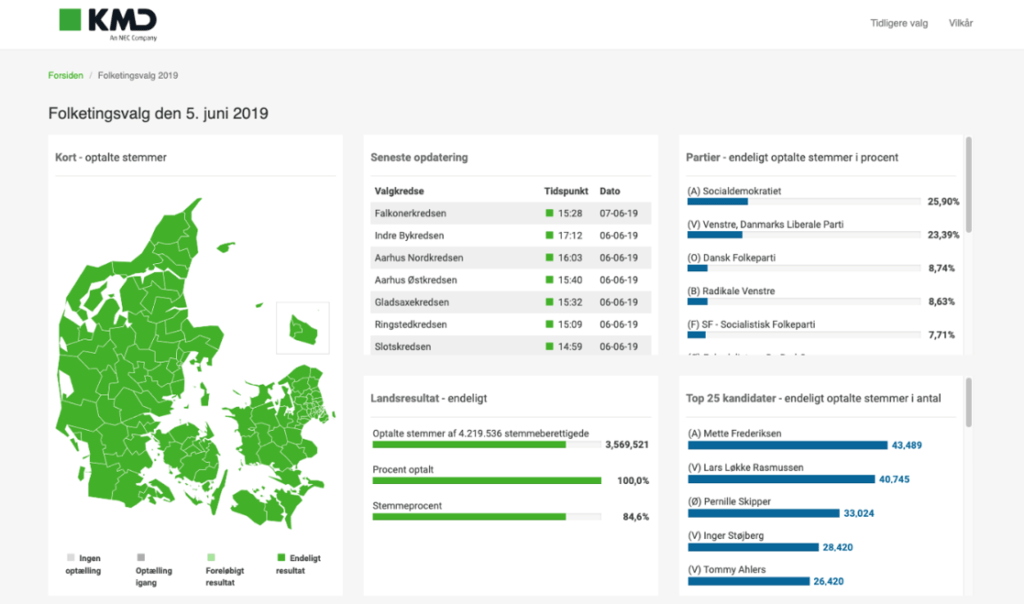This screenshot has height=604, width=1024.
Task: Click the 'Optælling igang' legend square
Action: [139, 557]
